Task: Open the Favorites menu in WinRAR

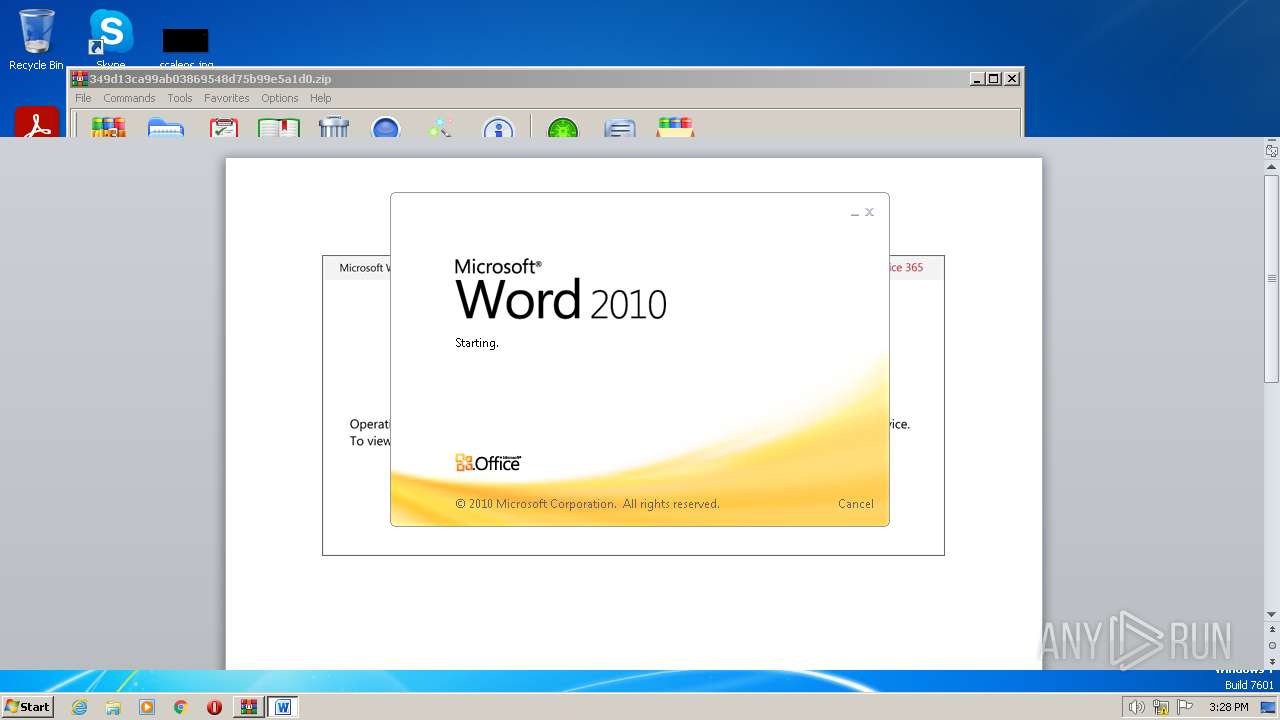Action: pyautogui.click(x=227, y=98)
